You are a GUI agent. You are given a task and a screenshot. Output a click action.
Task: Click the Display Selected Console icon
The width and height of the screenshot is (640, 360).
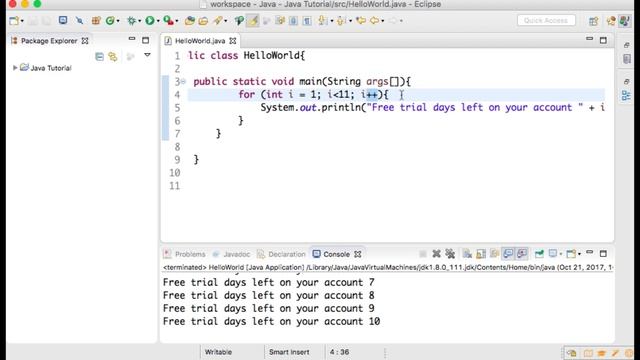click(553, 254)
